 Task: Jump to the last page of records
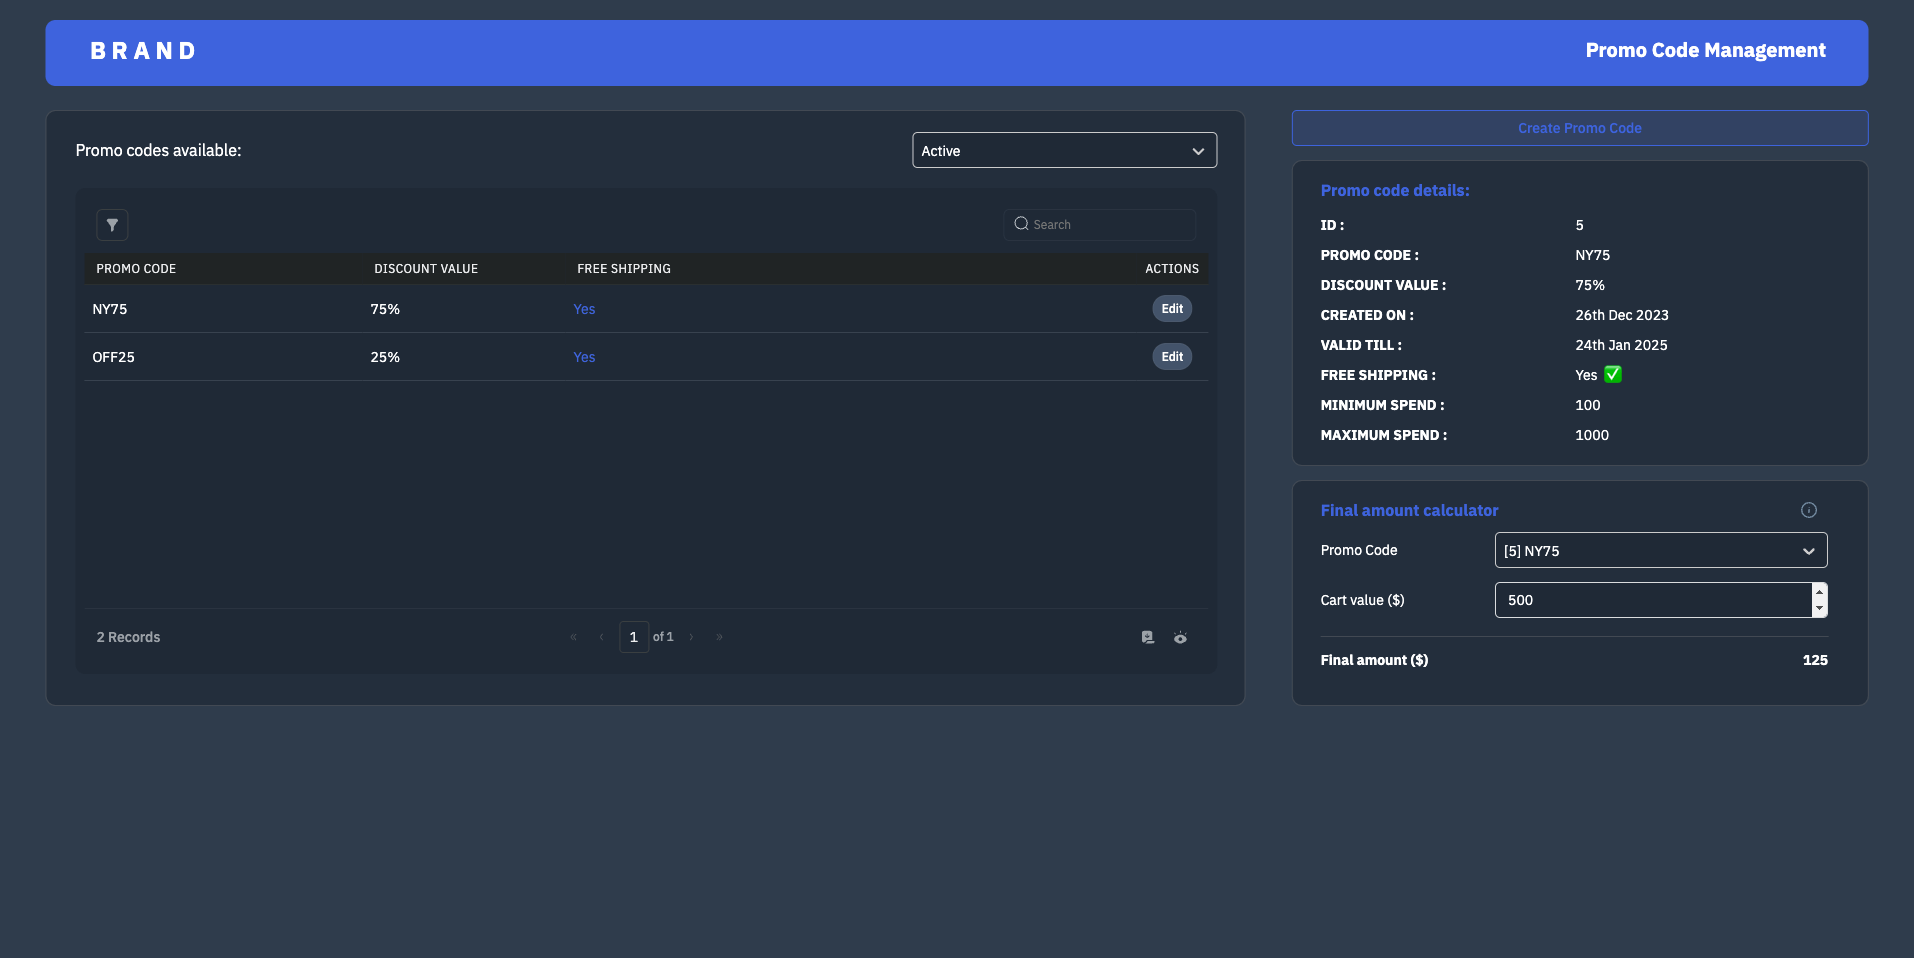(719, 637)
